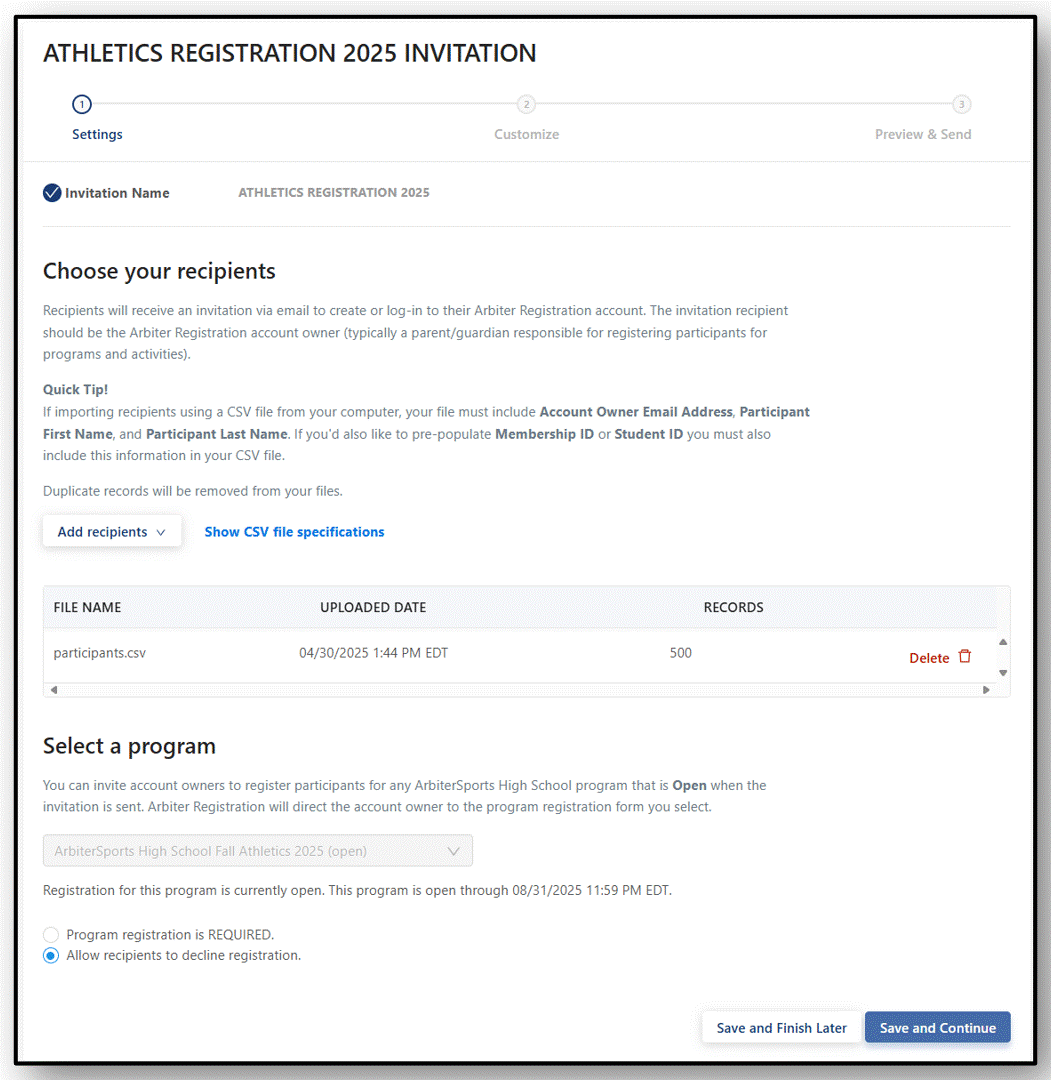Select Program registration is REQUIRED option

point(51,935)
